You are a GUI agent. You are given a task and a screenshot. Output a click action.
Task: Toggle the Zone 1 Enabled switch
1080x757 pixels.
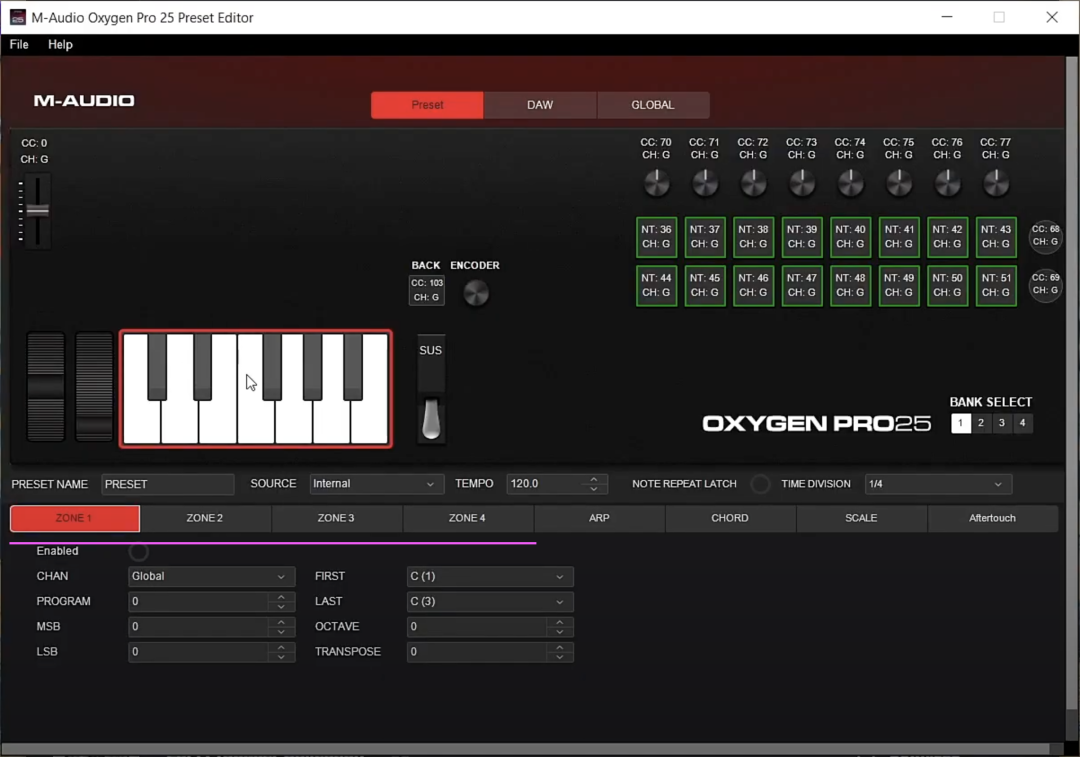[x=138, y=551]
